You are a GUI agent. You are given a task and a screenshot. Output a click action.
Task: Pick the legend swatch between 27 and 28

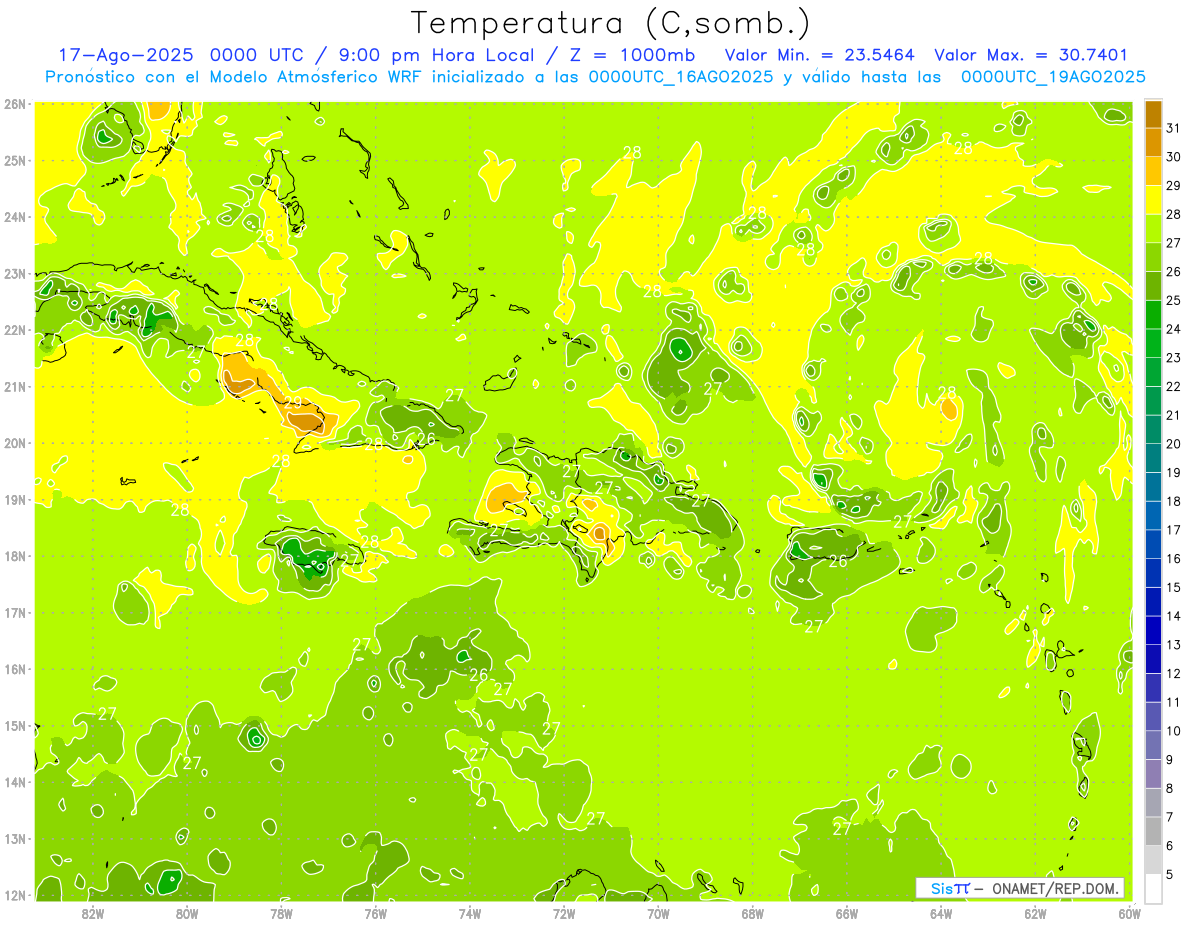click(1153, 229)
